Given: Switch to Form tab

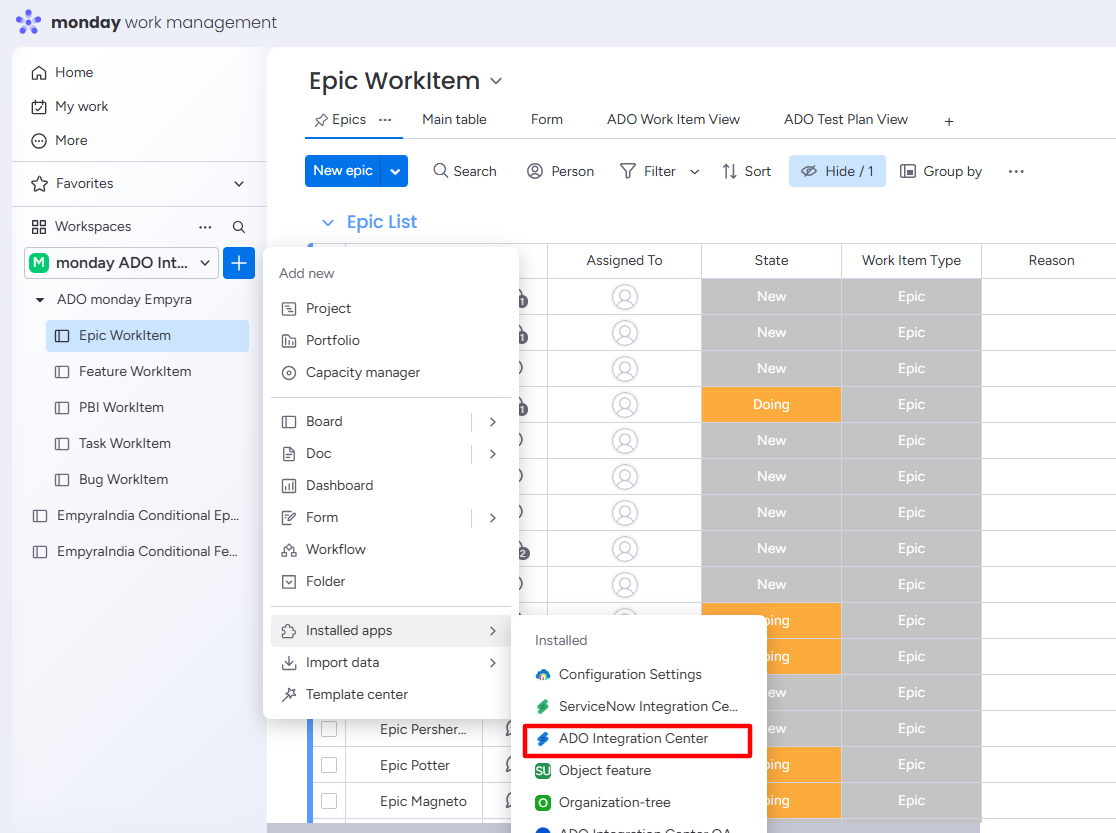Looking at the screenshot, I should 547,120.
